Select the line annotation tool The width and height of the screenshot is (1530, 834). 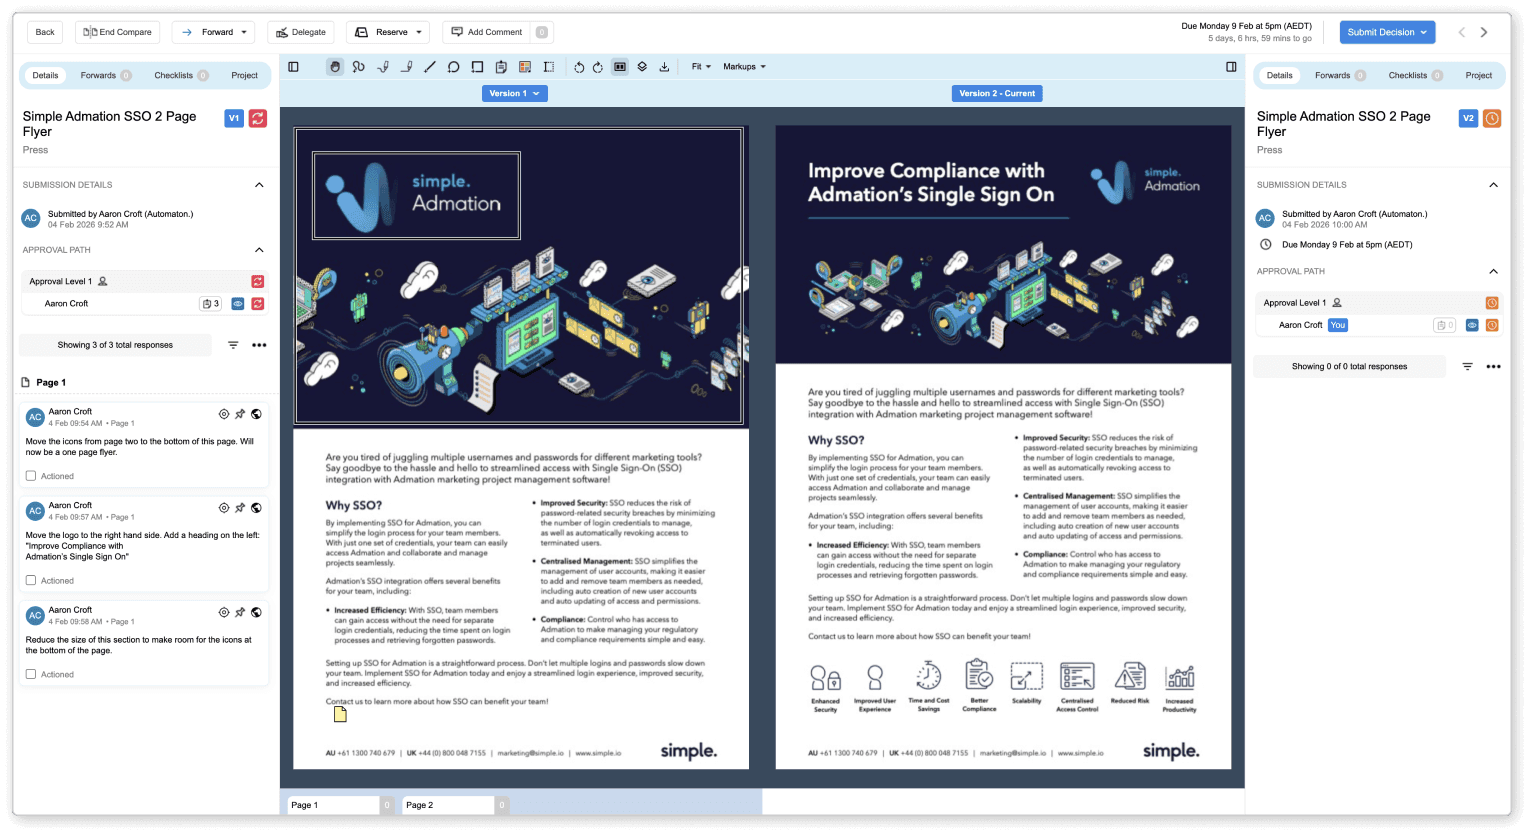[x=430, y=67]
